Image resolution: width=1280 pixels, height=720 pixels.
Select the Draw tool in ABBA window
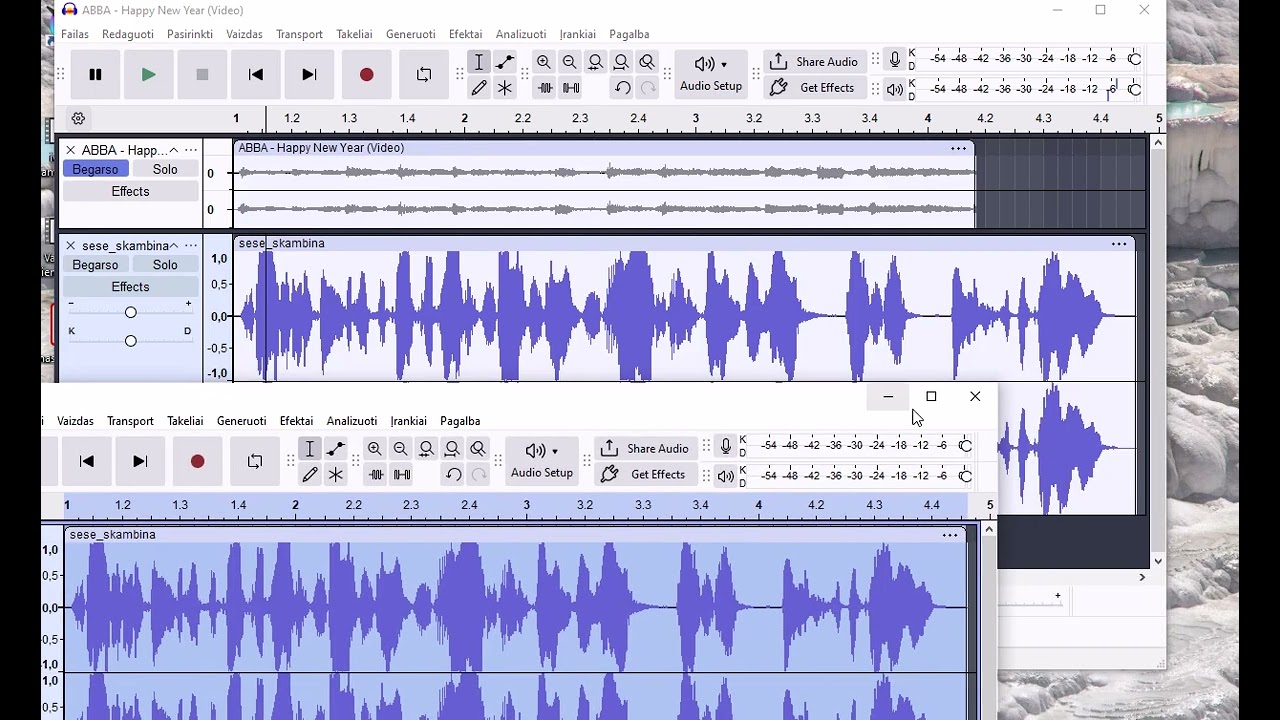click(479, 88)
